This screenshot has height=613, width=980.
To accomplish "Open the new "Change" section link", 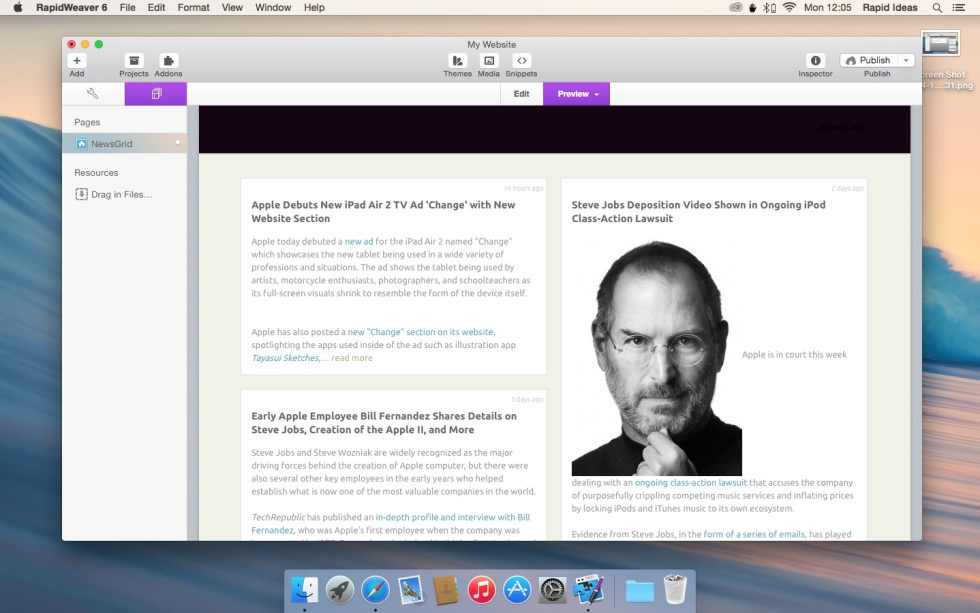I will tap(420, 332).
